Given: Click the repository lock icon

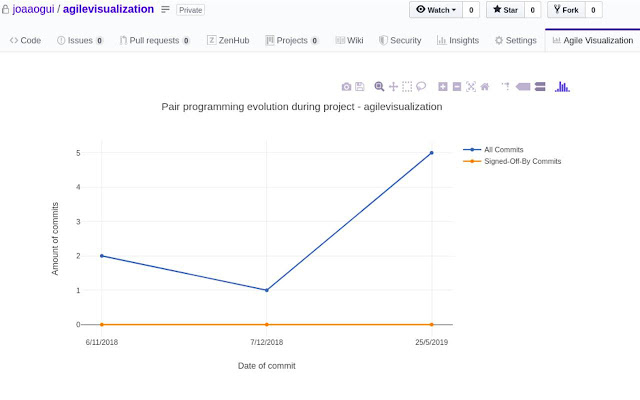Looking at the screenshot, I should tap(5, 9).
